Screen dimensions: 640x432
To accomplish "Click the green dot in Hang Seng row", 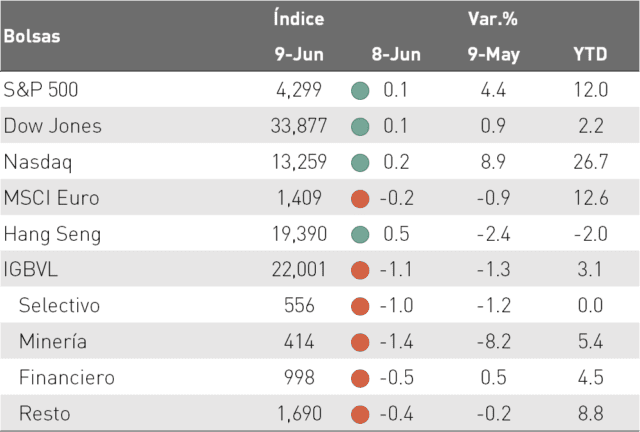I will click(360, 235).
